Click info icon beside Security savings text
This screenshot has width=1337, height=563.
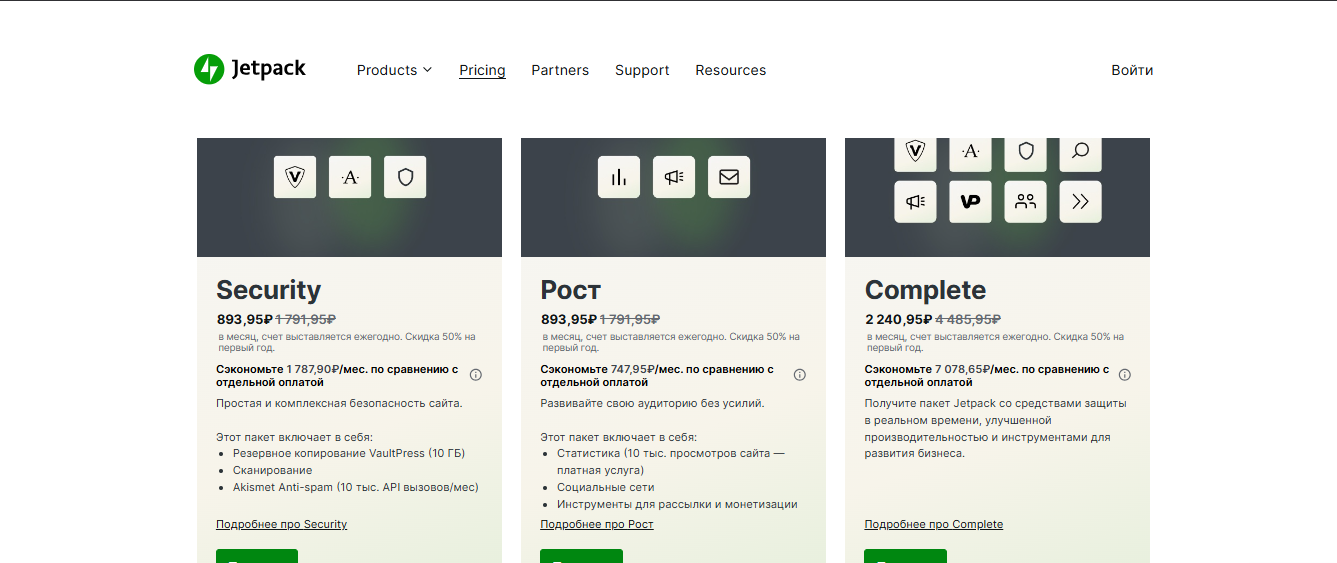(x=476, y=375)
